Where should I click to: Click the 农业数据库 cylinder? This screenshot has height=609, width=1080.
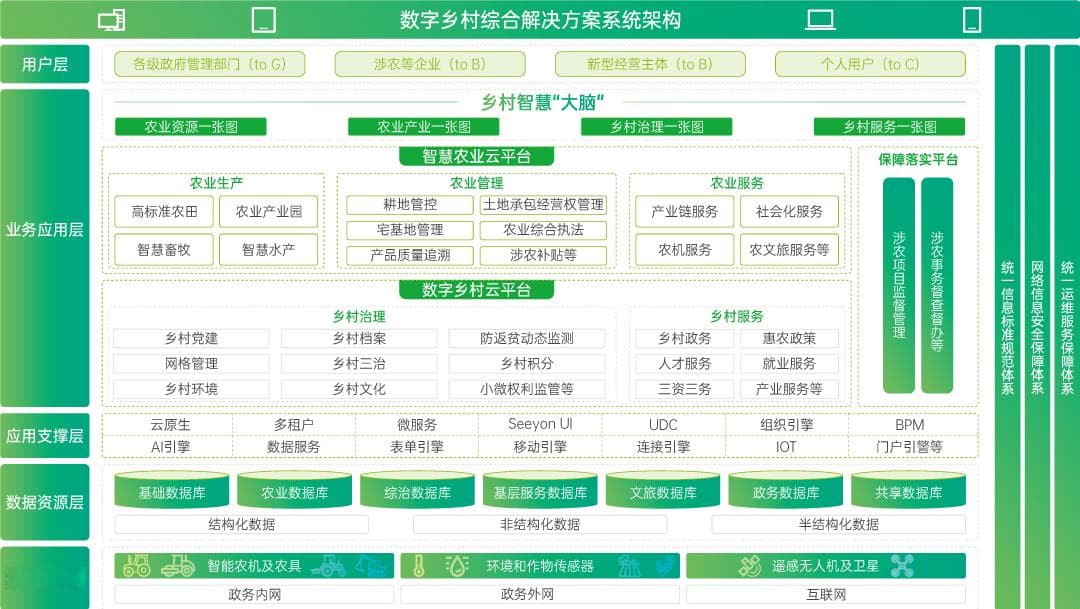click(x=294, y=490)
